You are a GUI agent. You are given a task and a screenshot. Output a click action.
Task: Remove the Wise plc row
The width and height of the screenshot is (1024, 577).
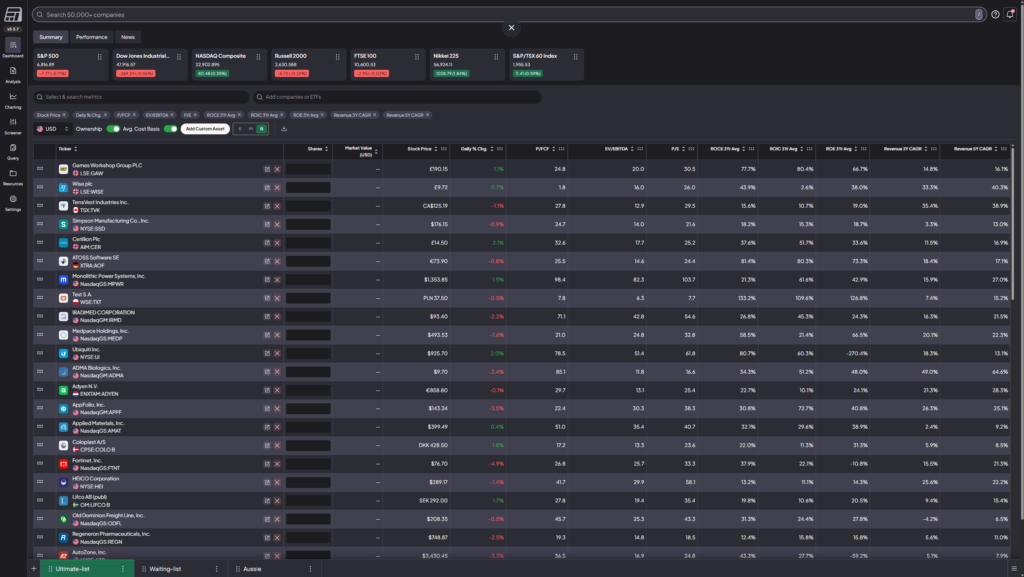click(x=277, y=187)
